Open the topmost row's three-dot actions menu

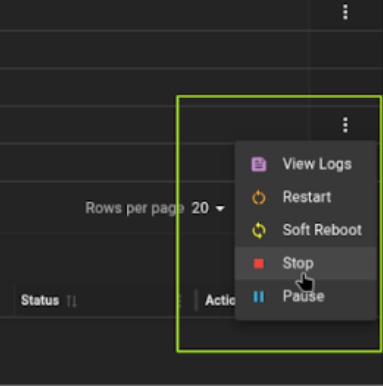coord(345,12)
